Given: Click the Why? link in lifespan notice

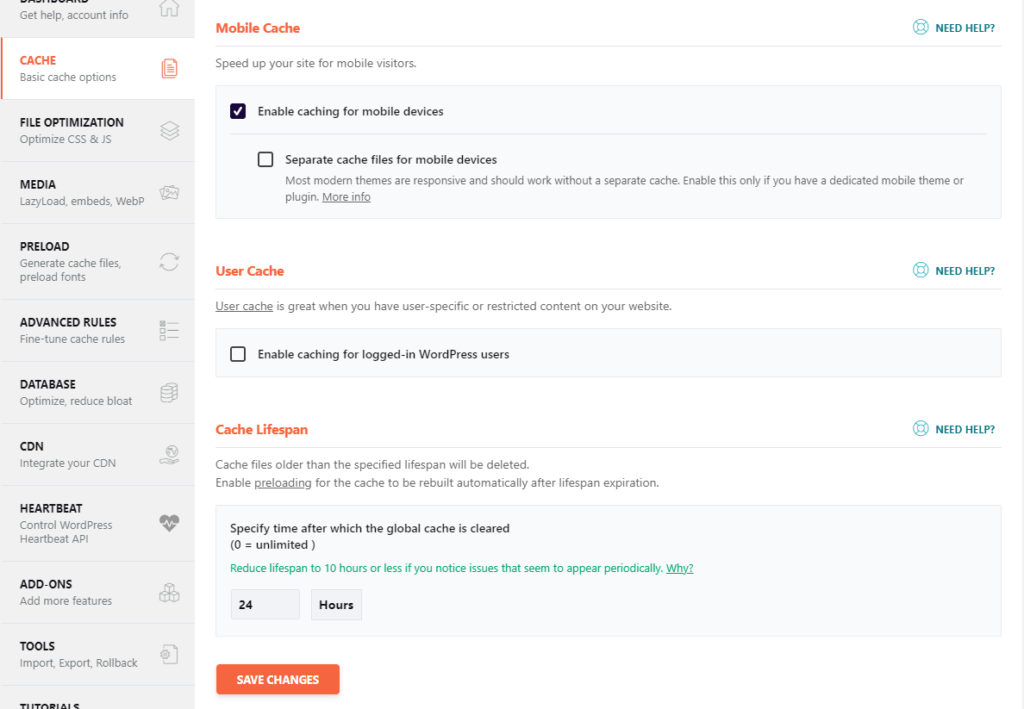Looking at the screenshot, I should click(680, 568).
